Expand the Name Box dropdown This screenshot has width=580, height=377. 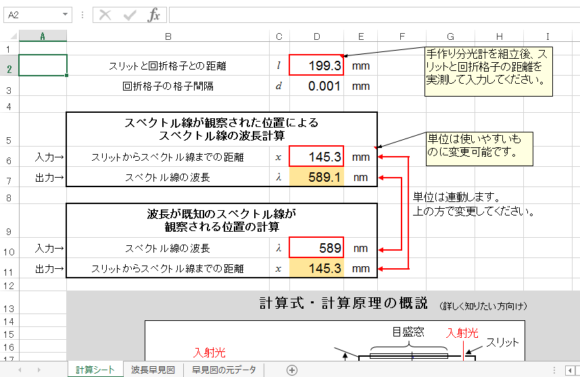coord(65,15)
